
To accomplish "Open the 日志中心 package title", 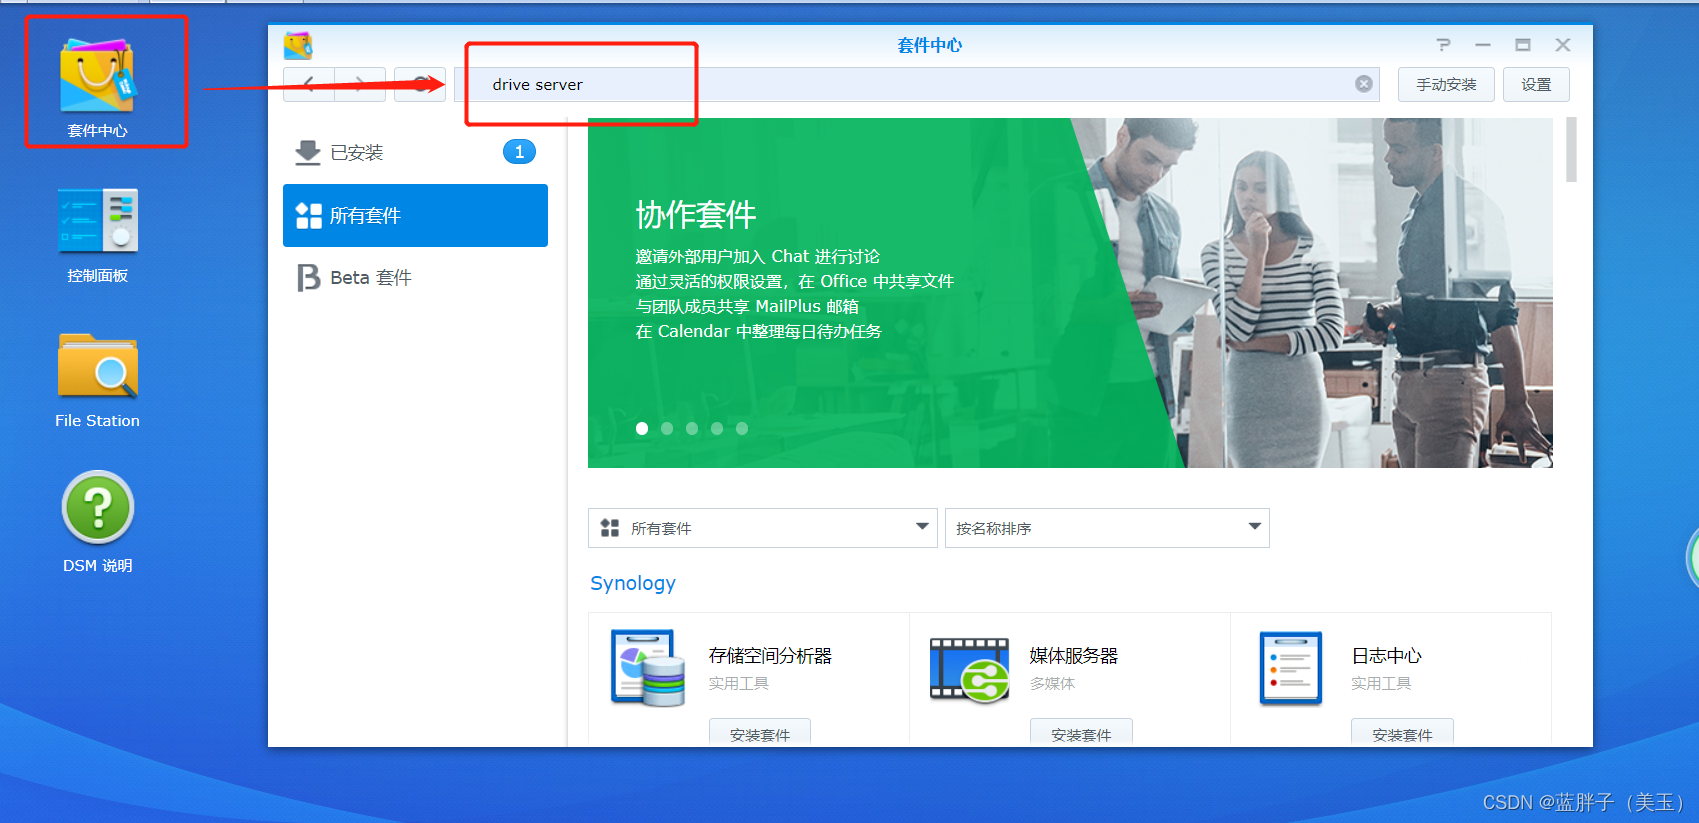I will (1386, 655).
